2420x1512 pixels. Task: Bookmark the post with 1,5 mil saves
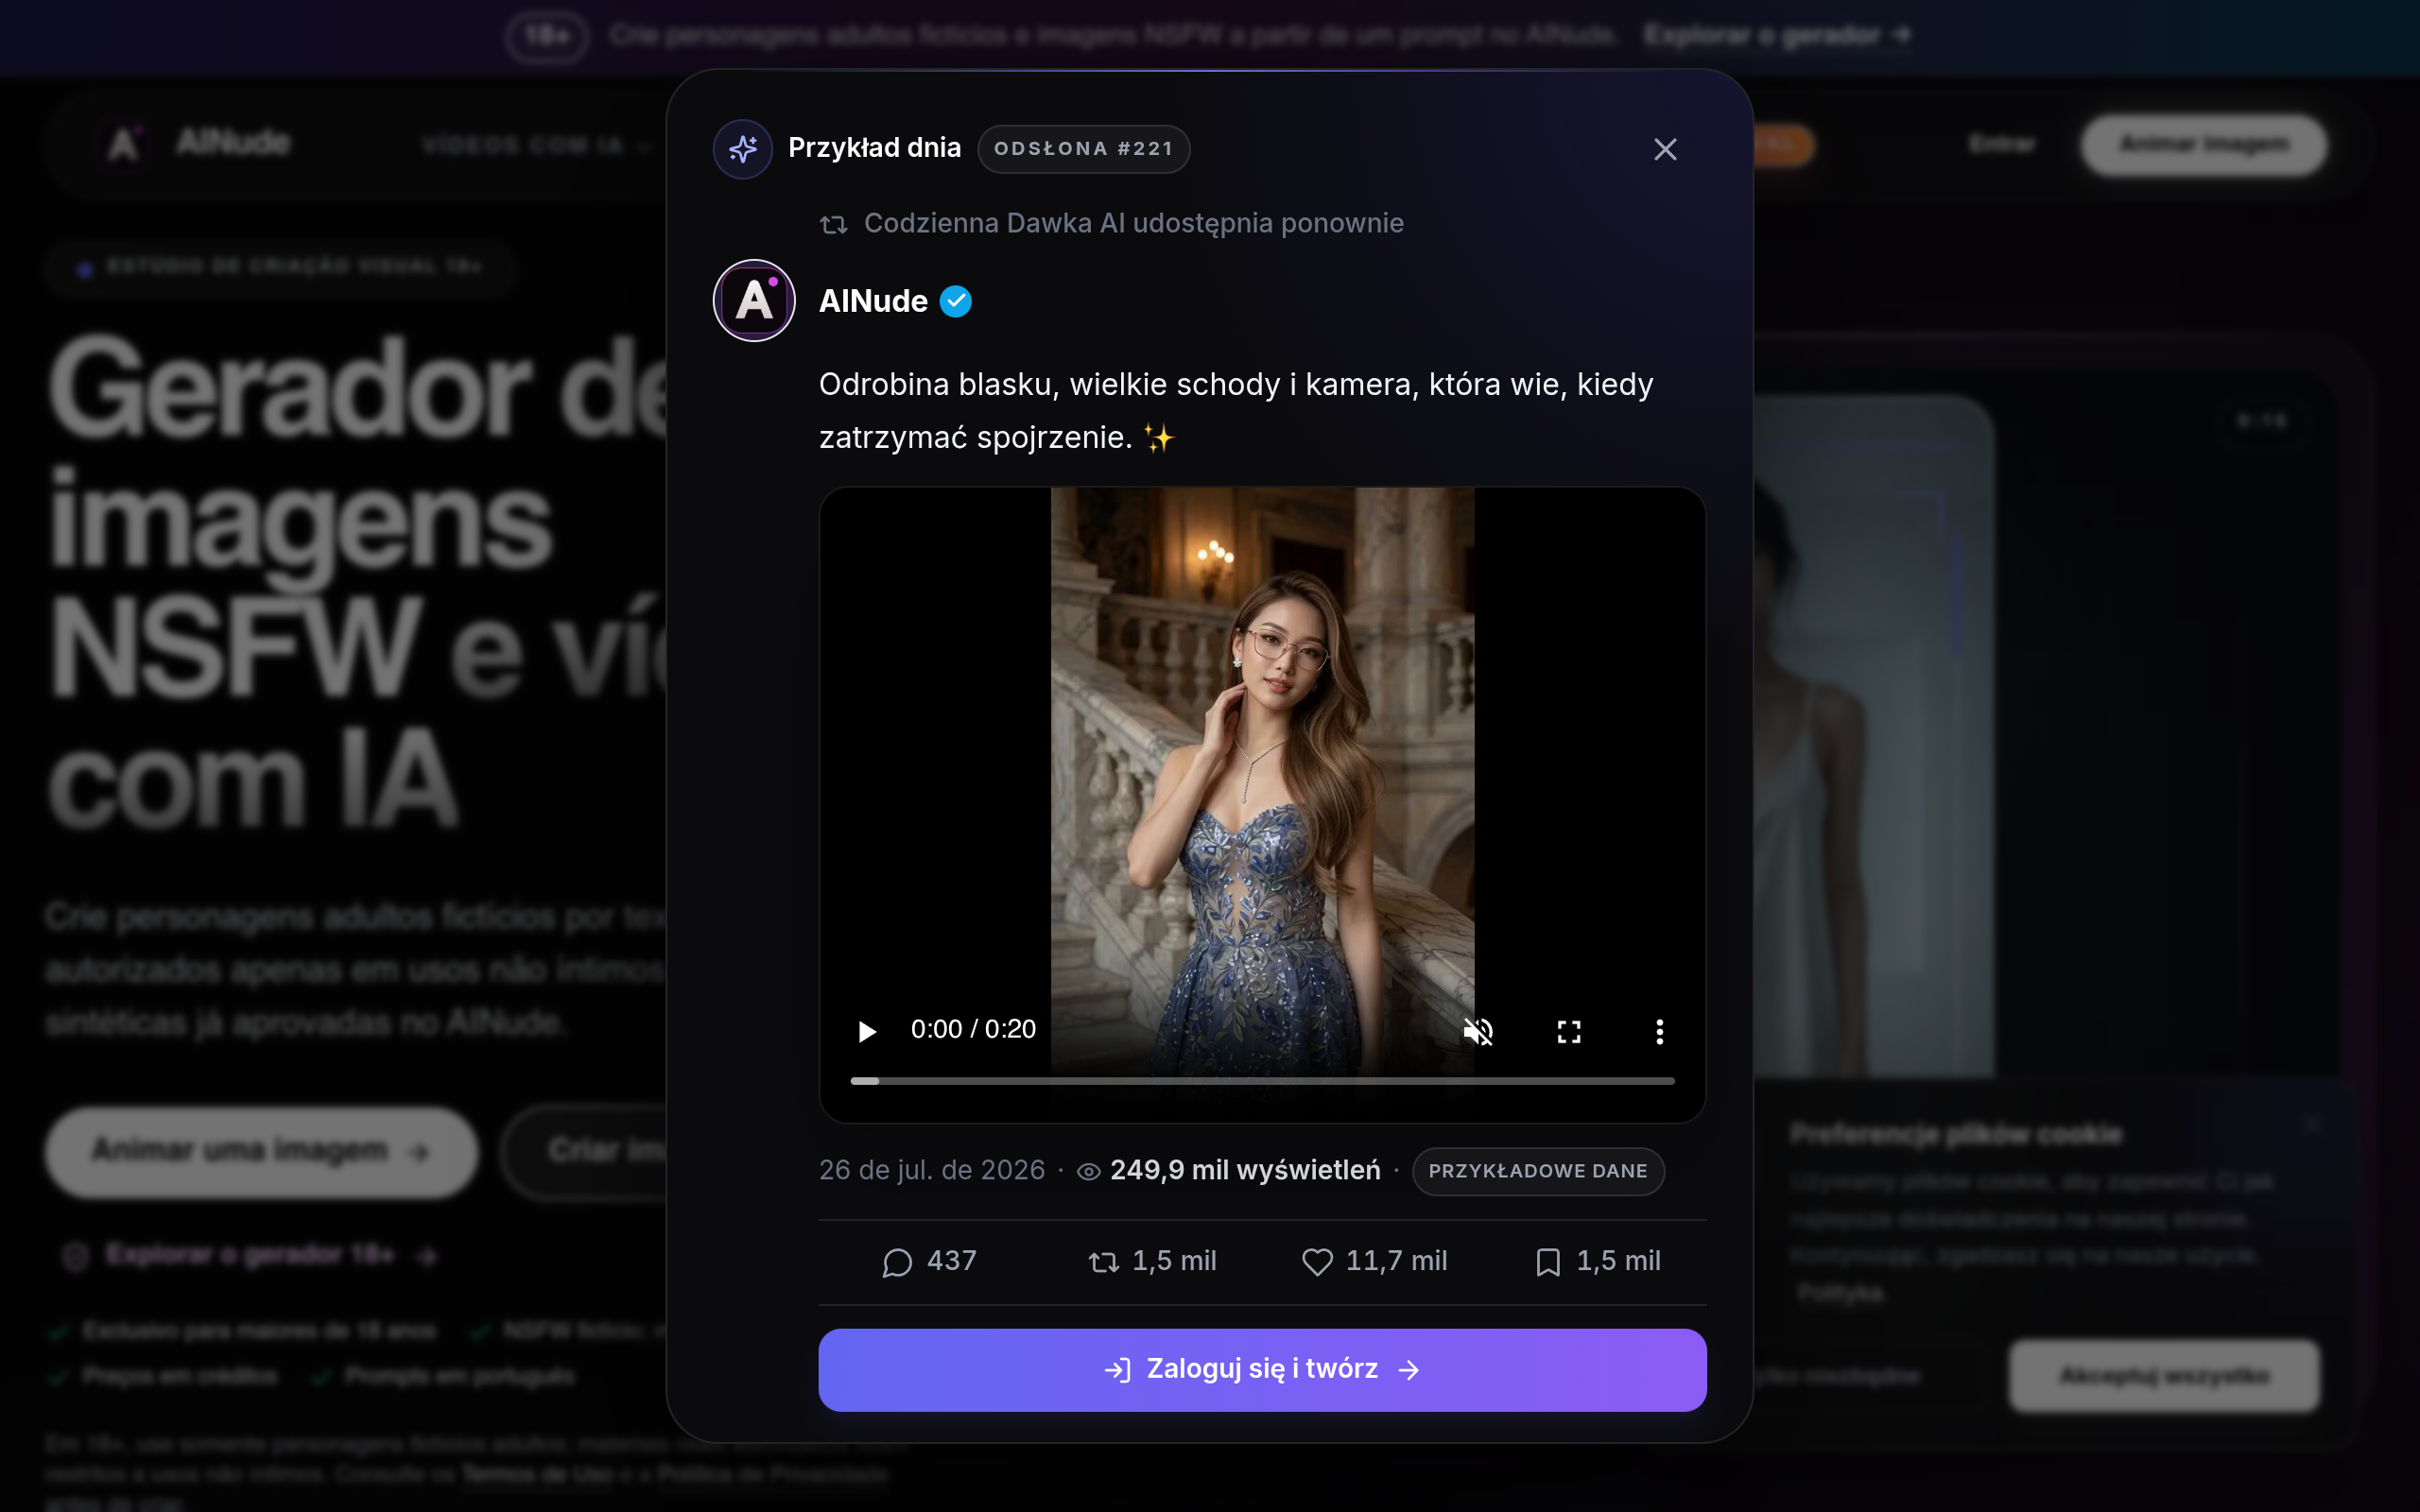pyautogui.click(x=1597, y=1261)
